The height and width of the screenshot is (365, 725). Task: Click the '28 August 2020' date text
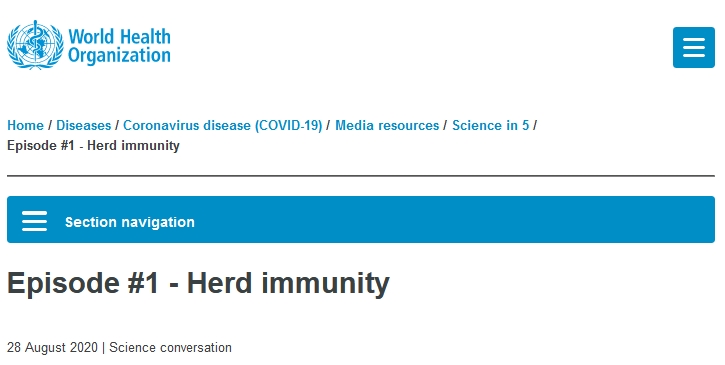52,347
